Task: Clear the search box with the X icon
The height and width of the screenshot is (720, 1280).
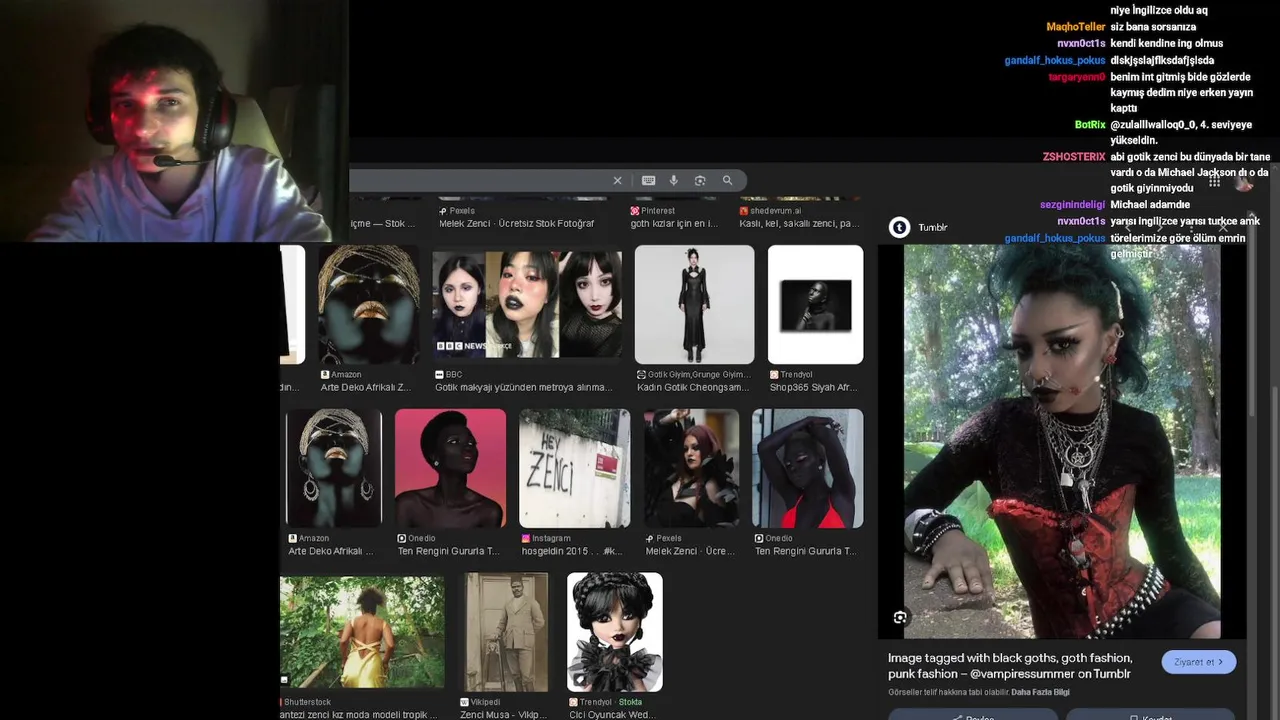Action: point(617,181)
